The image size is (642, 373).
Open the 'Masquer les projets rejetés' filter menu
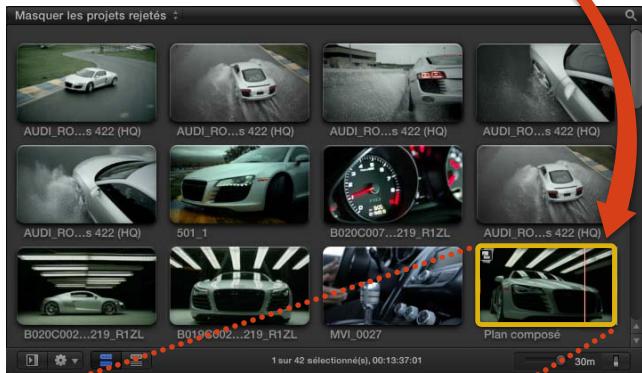point(97,16)
